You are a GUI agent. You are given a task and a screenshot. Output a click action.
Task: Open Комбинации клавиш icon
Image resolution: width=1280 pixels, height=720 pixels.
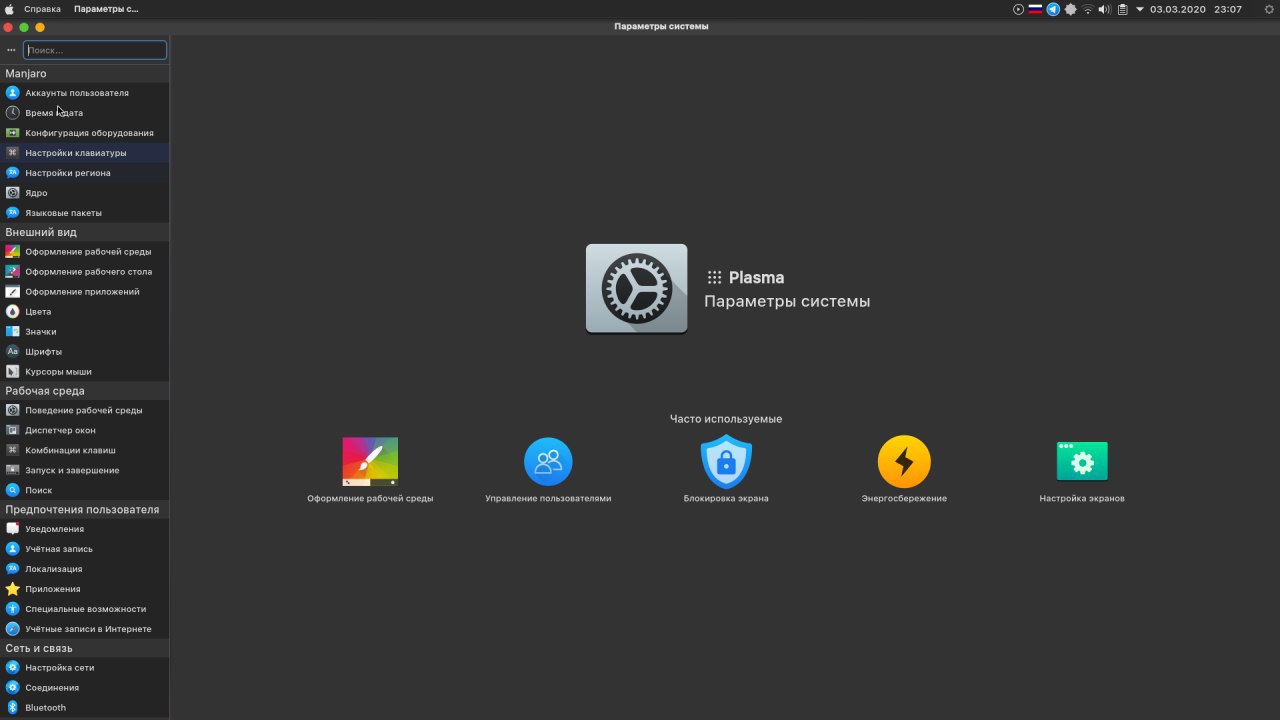(12, 451)
